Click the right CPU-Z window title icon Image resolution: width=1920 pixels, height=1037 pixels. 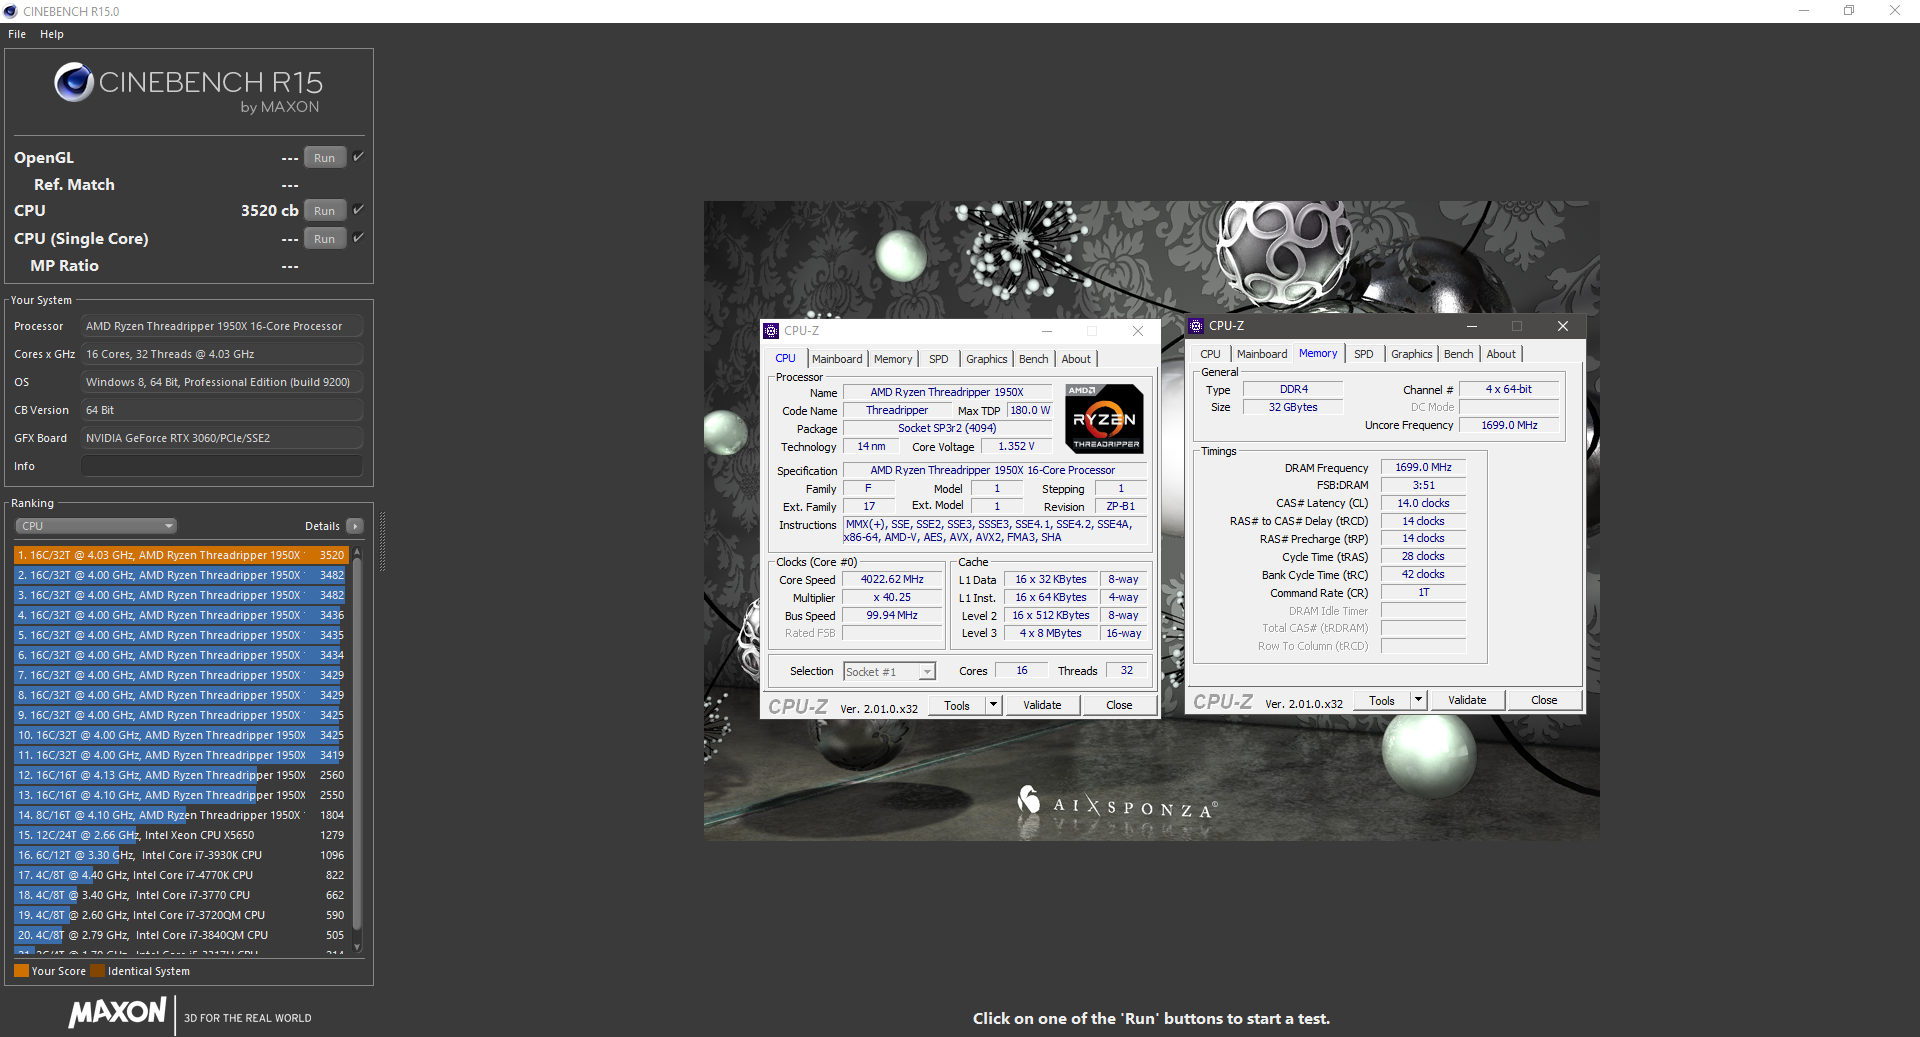[1196, 326]
